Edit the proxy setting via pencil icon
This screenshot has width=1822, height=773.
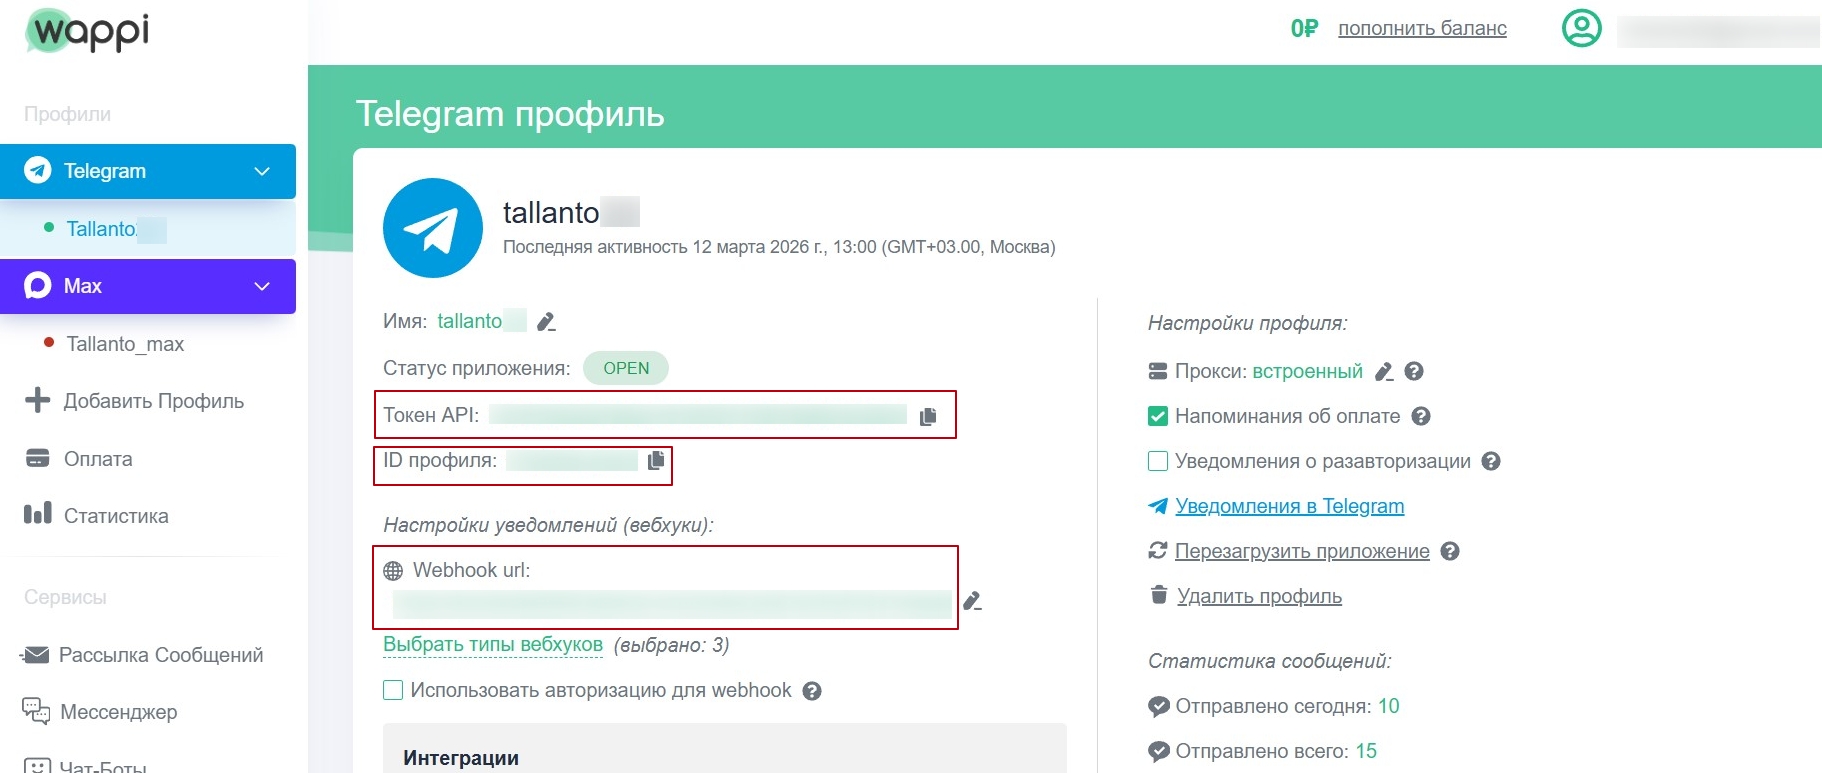1384,372
